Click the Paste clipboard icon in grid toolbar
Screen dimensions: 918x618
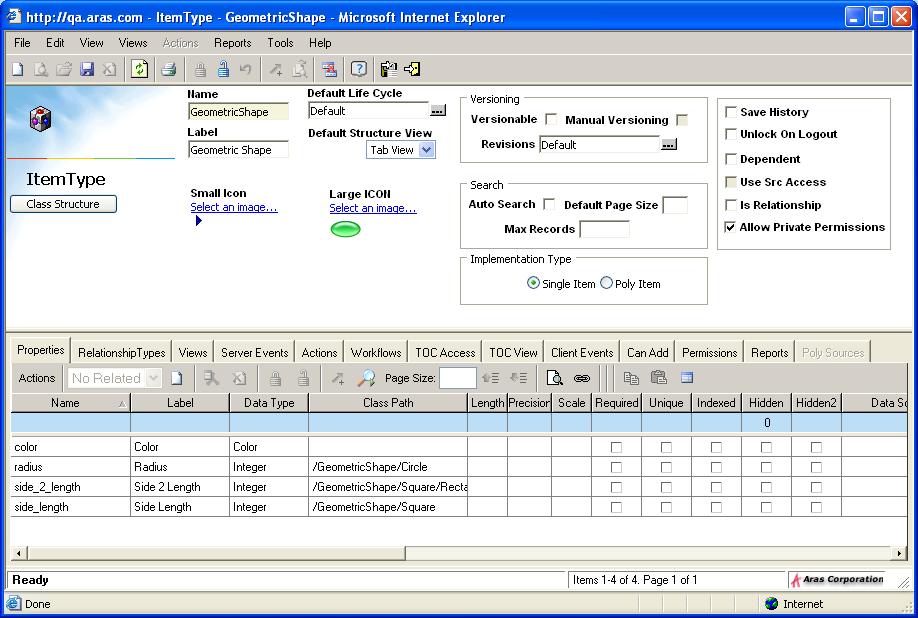[x=659, y=378]
